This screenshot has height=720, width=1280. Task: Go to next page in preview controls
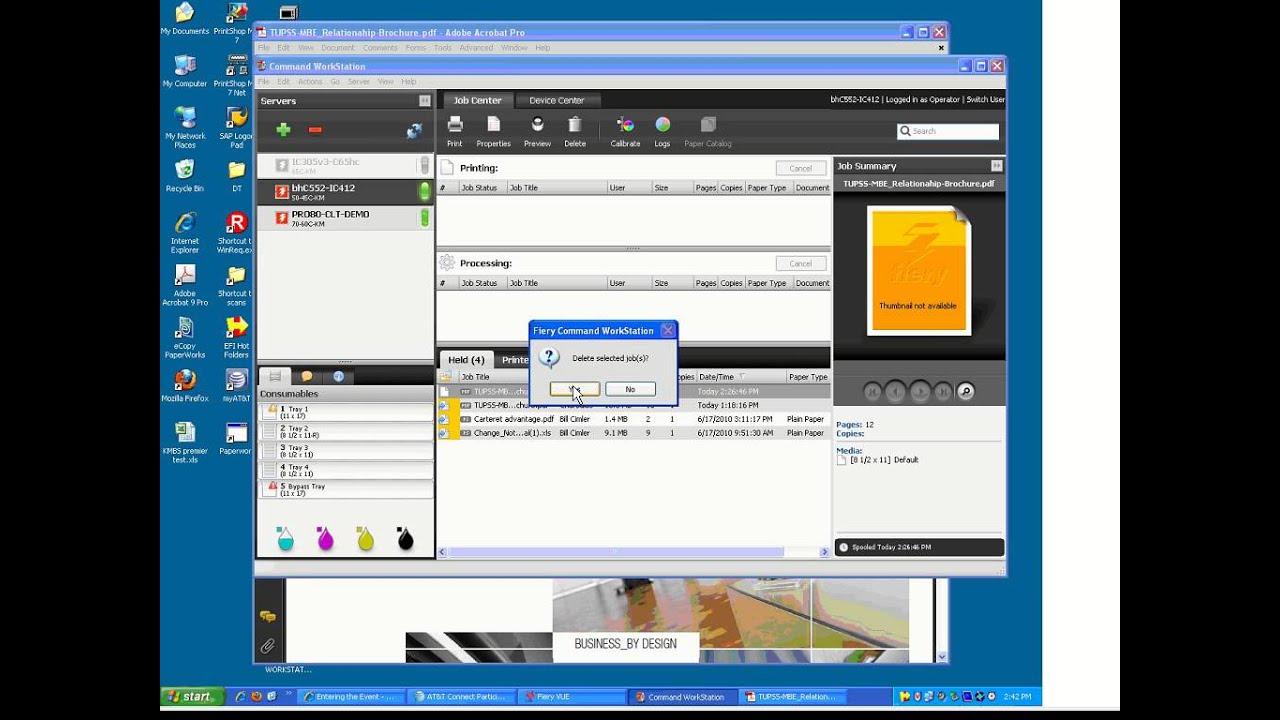tap(920, 392)
